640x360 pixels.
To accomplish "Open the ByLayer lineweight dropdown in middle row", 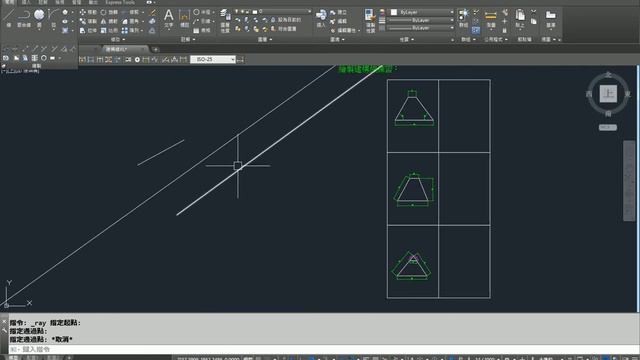I will [451, 20].
